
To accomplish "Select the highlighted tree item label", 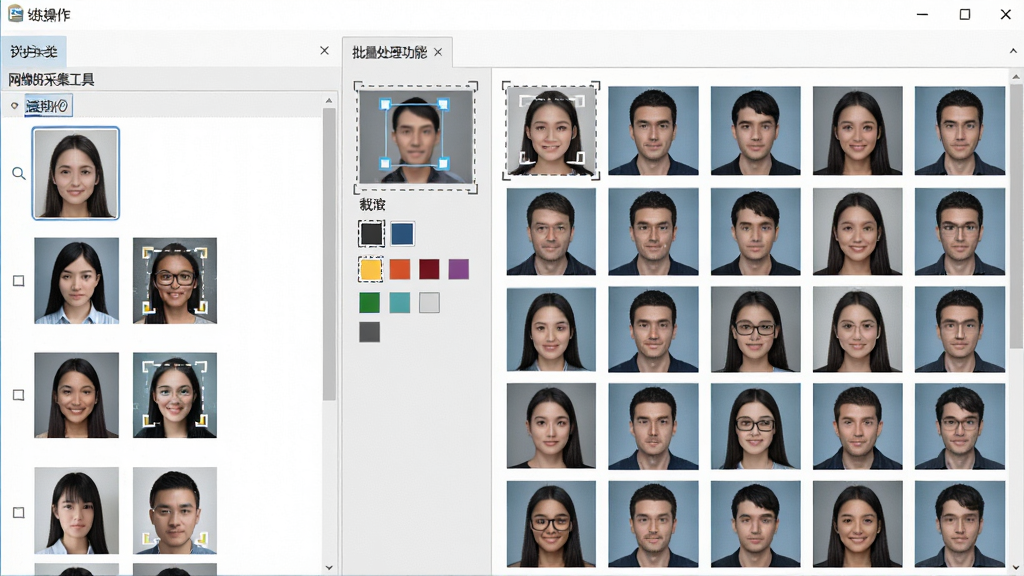I will coord(47,105).
